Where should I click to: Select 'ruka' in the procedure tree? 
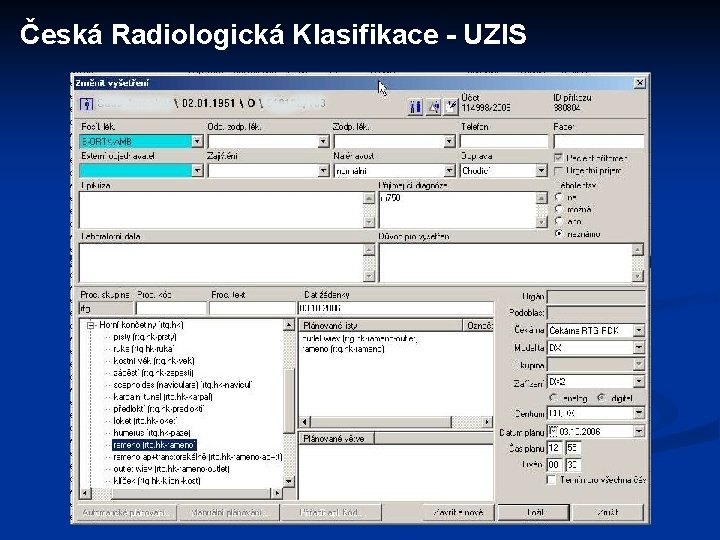pos(143,349)
